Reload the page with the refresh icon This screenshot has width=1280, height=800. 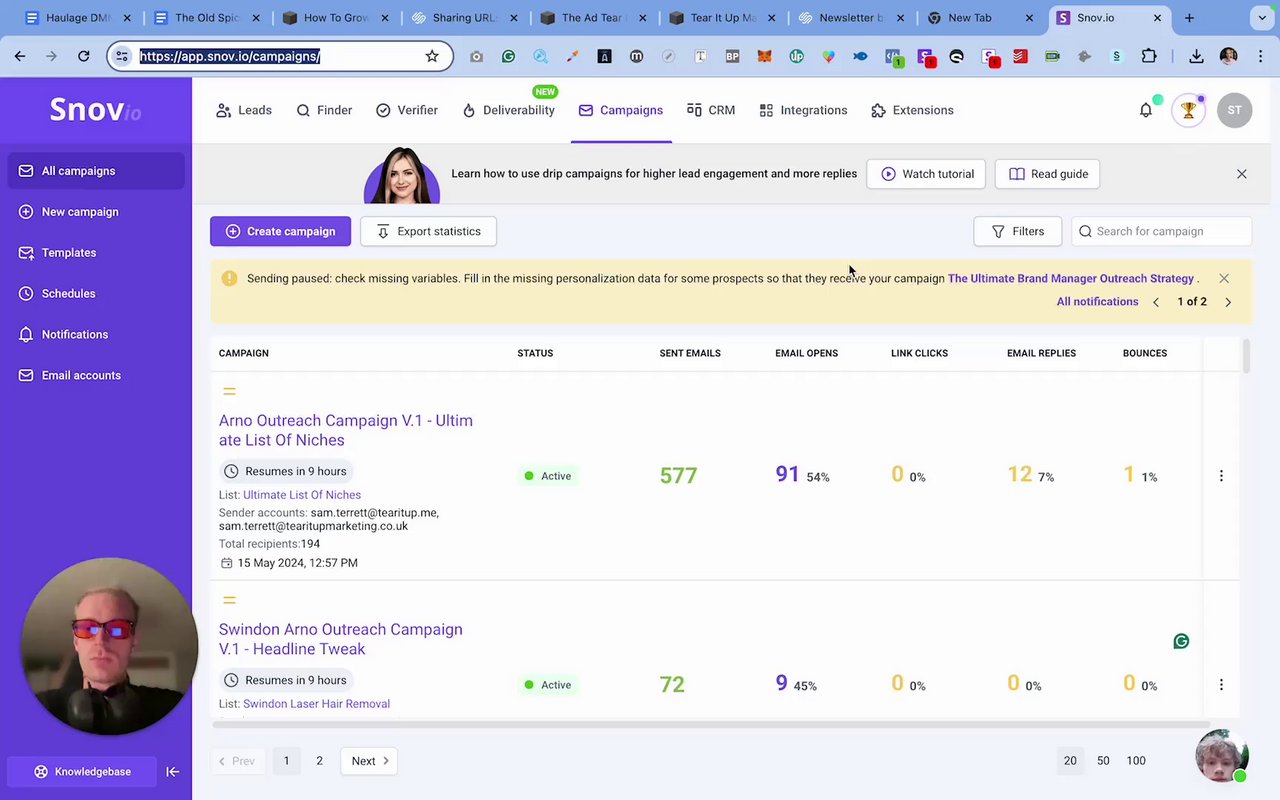point(84,56)
